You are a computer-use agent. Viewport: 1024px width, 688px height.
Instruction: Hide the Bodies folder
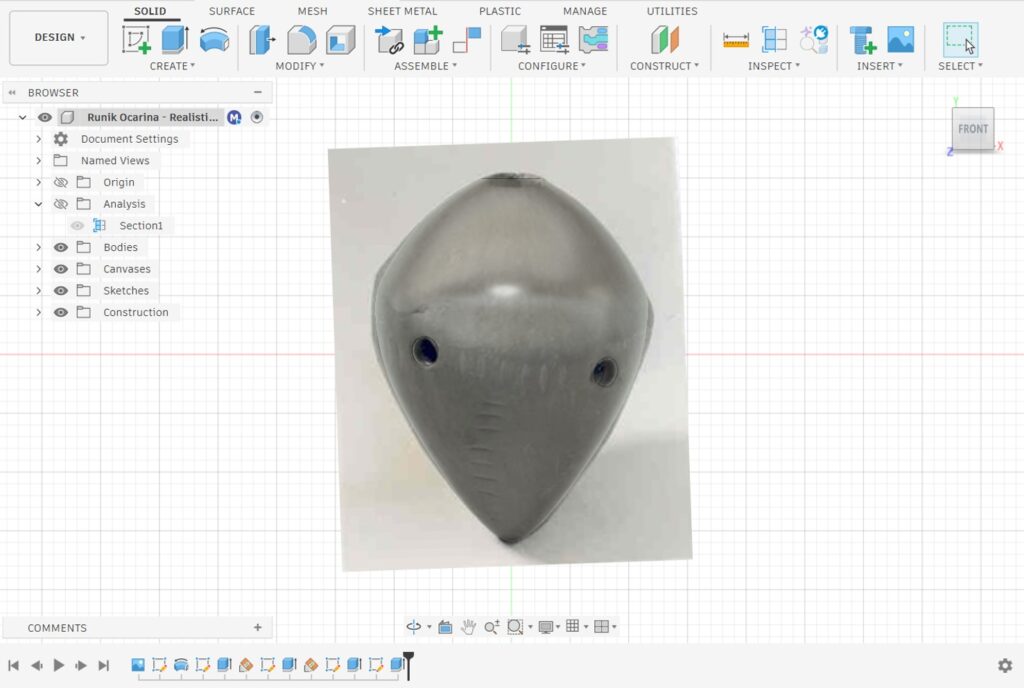point(61,247)
